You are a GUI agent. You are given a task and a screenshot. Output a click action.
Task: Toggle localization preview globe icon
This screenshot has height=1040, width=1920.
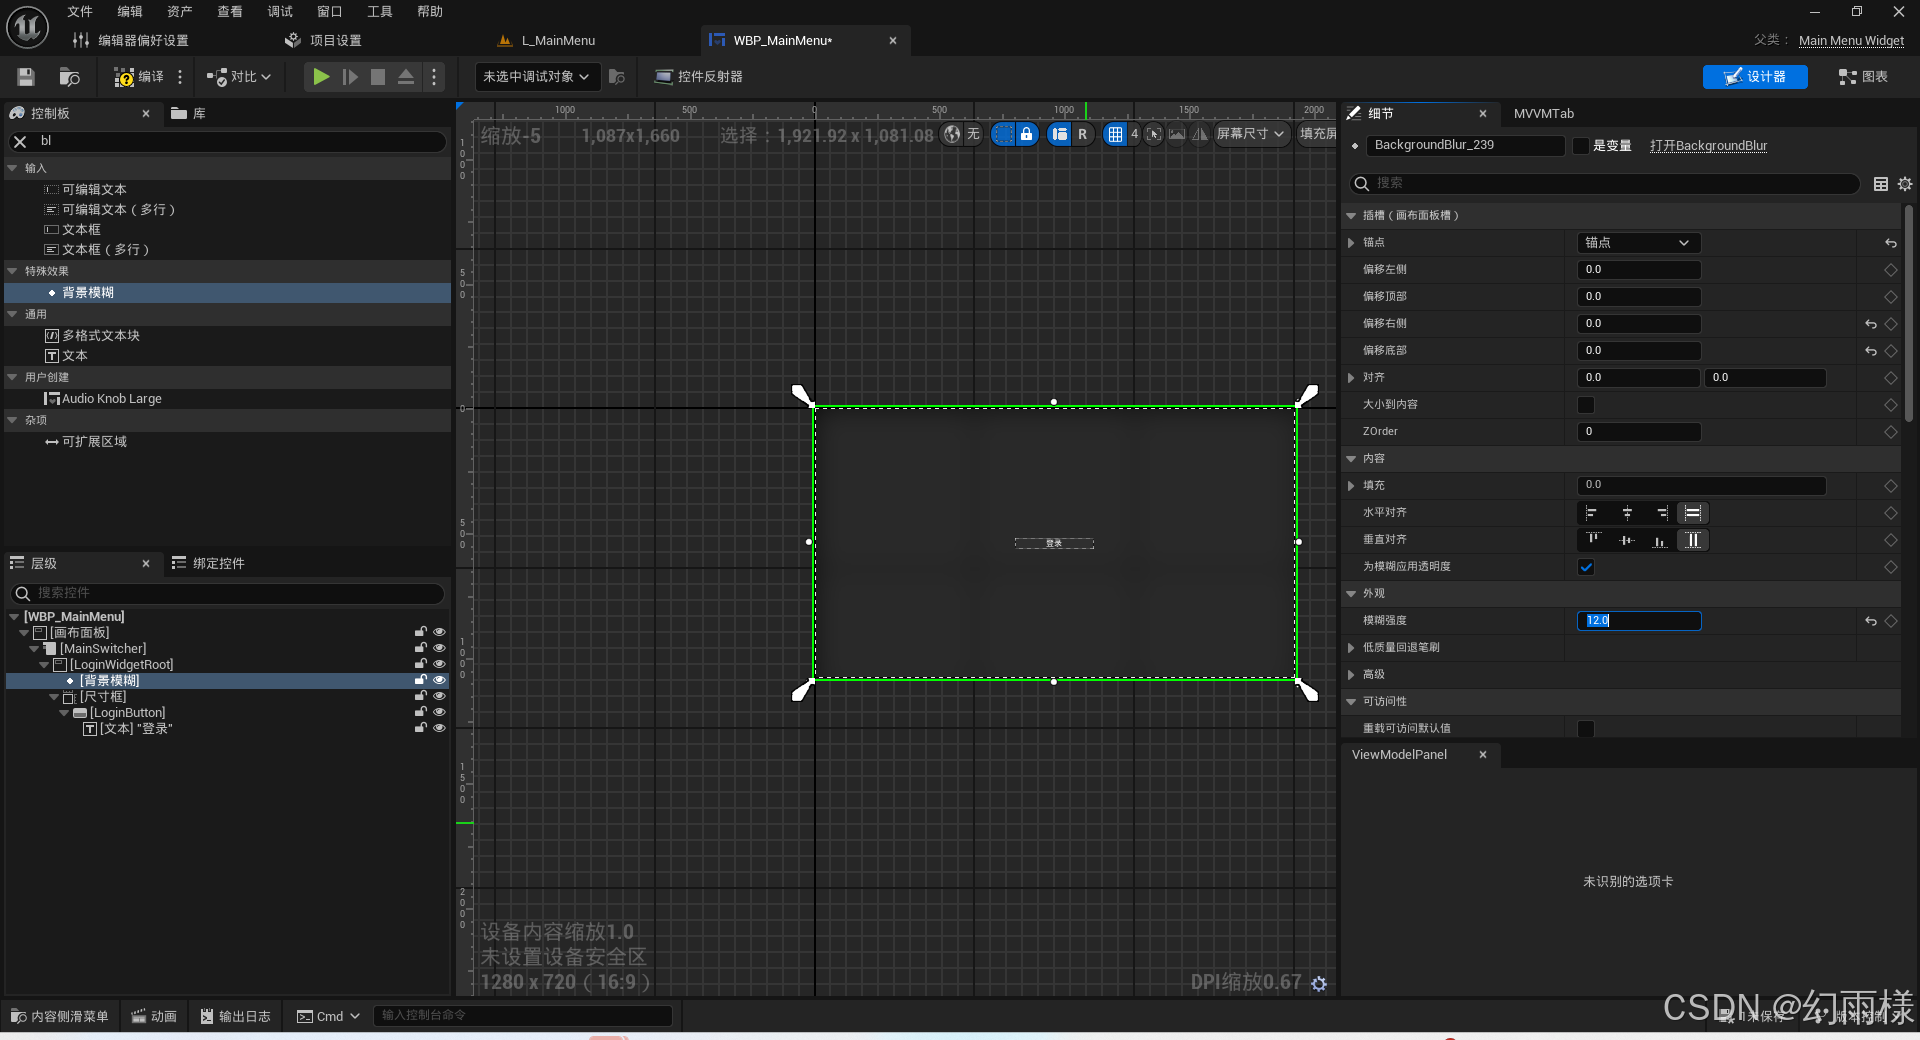952,134
